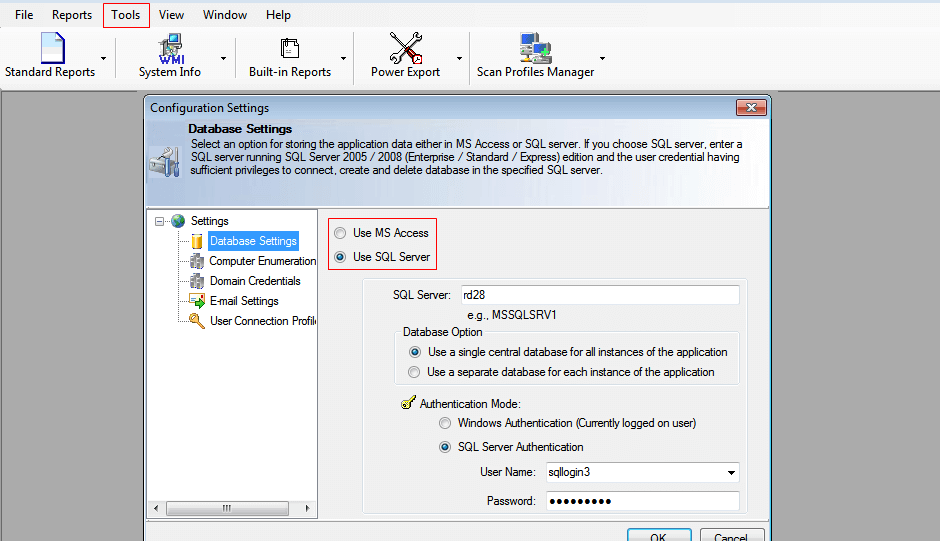Open the Built-in Reports icon

click(290, 48)
